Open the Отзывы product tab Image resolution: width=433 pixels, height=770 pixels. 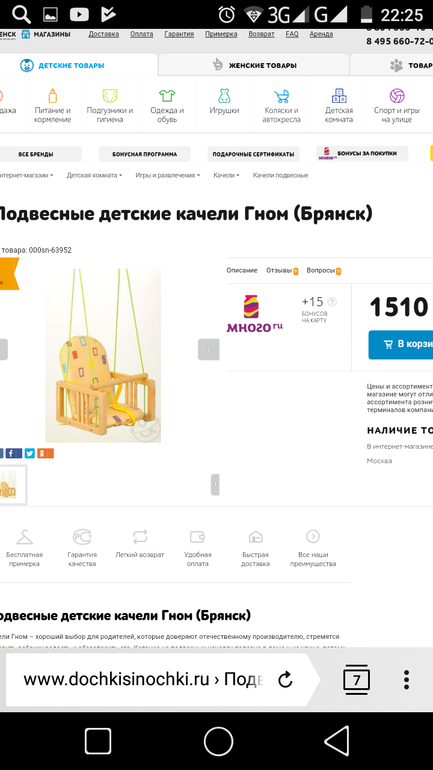(x=282, y=271)
